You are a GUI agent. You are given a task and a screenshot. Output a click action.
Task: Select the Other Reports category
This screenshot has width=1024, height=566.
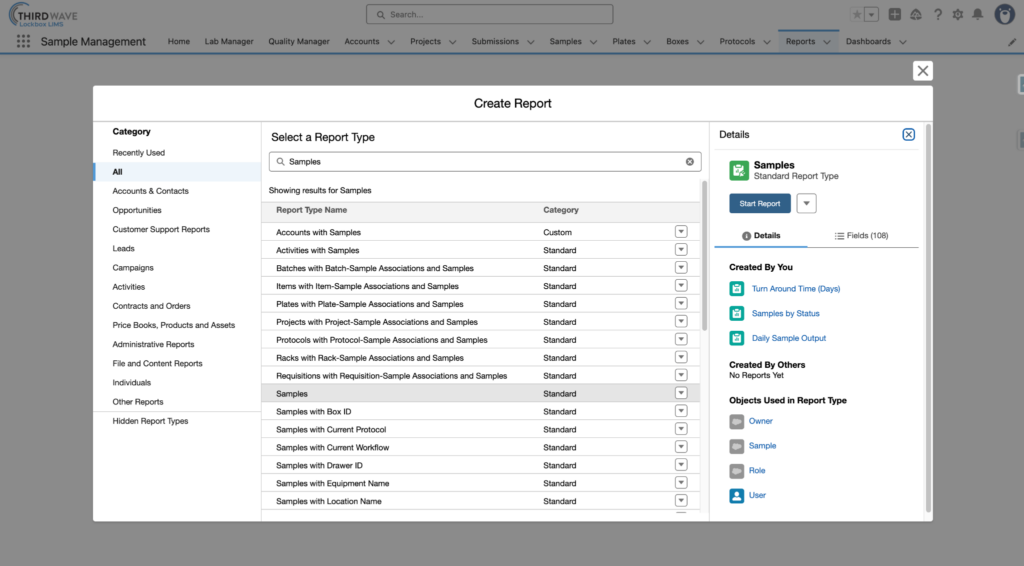[x=177, y=401]
